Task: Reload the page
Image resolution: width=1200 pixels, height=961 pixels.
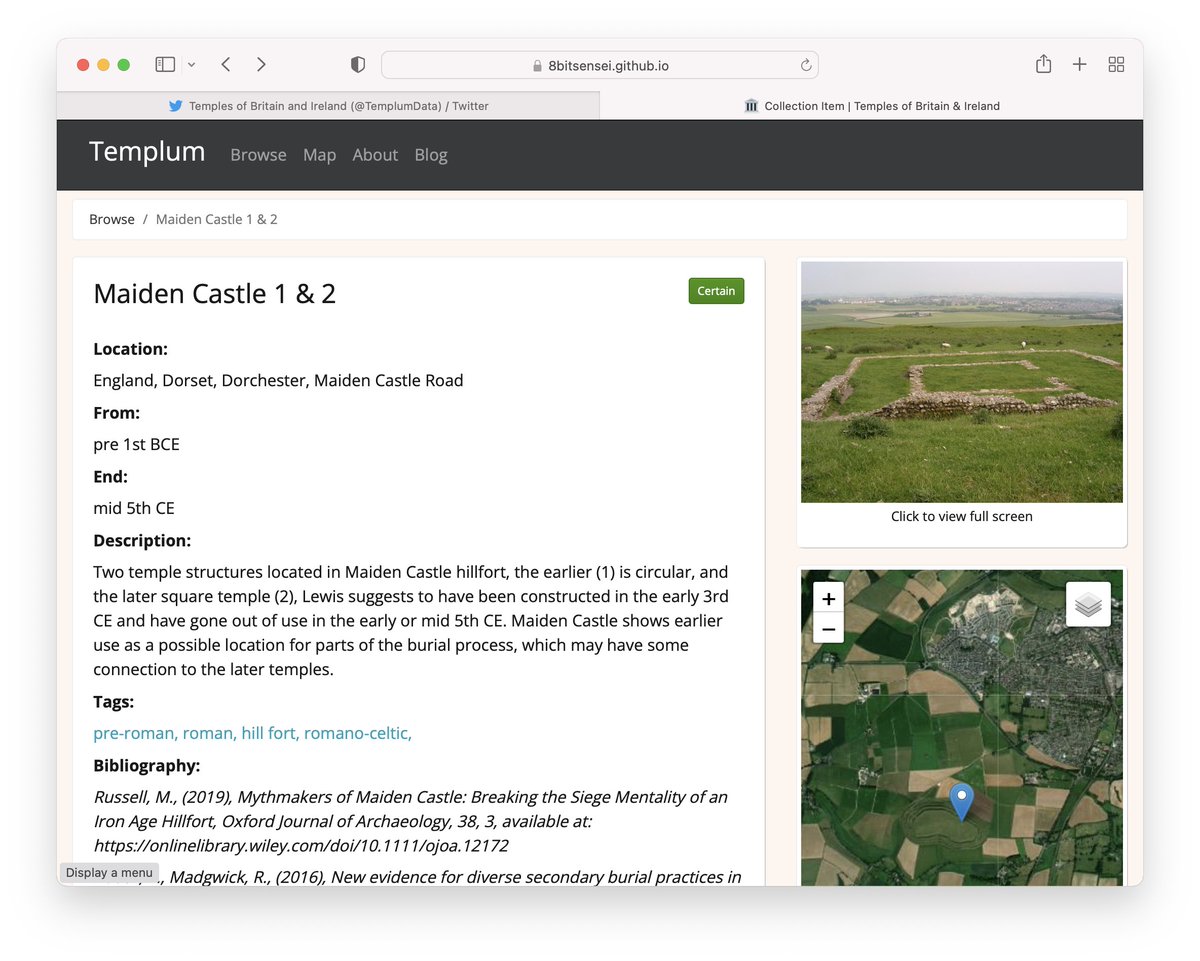Action: pyautogui.click(x=805, y=65)
